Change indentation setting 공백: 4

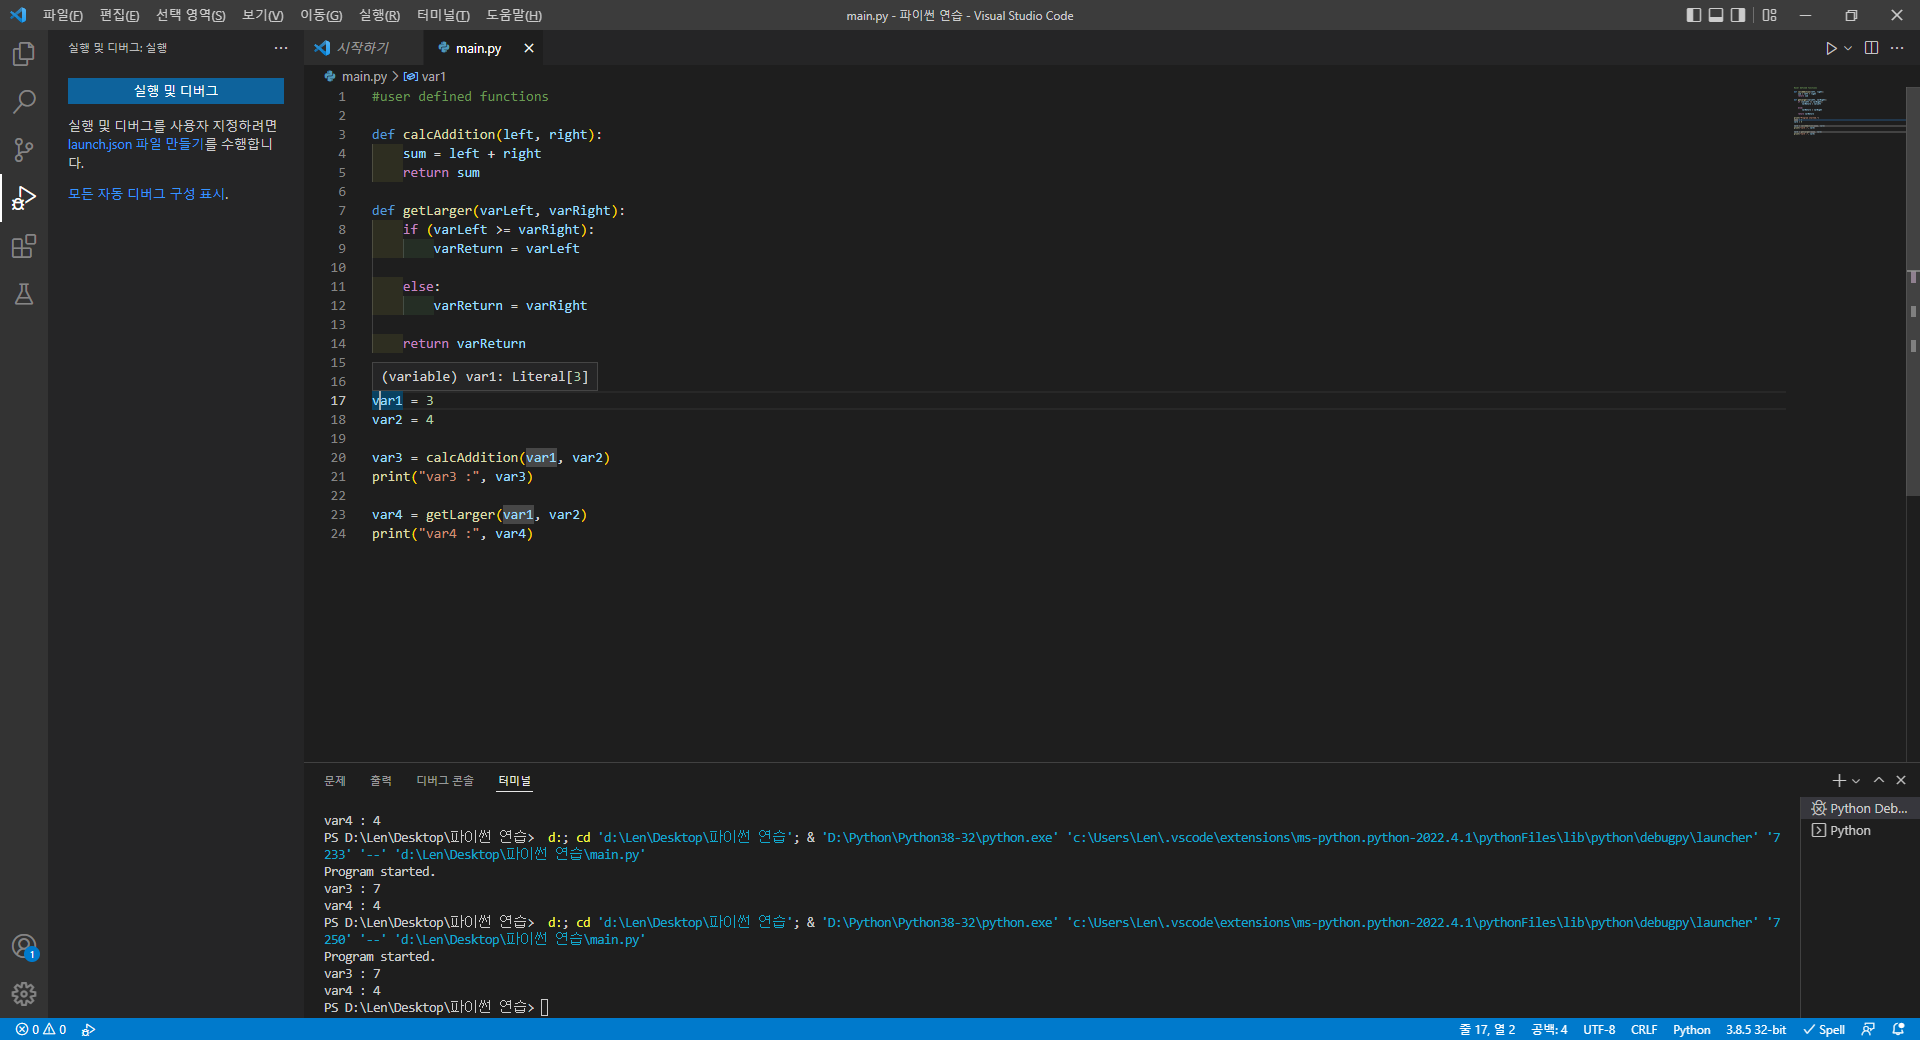coord(1549,1029)
